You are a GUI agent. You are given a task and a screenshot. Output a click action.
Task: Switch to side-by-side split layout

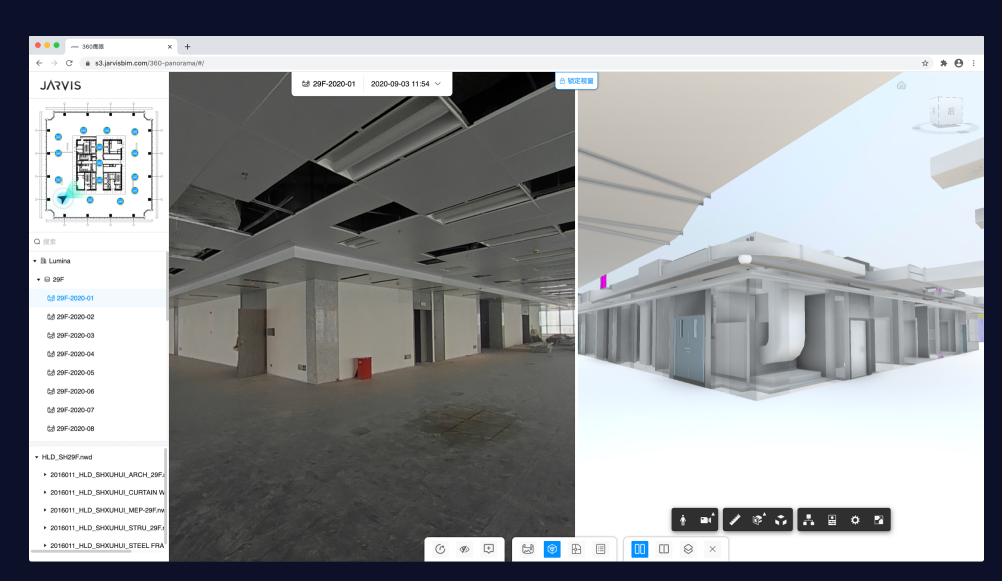[x=640, y=549]
